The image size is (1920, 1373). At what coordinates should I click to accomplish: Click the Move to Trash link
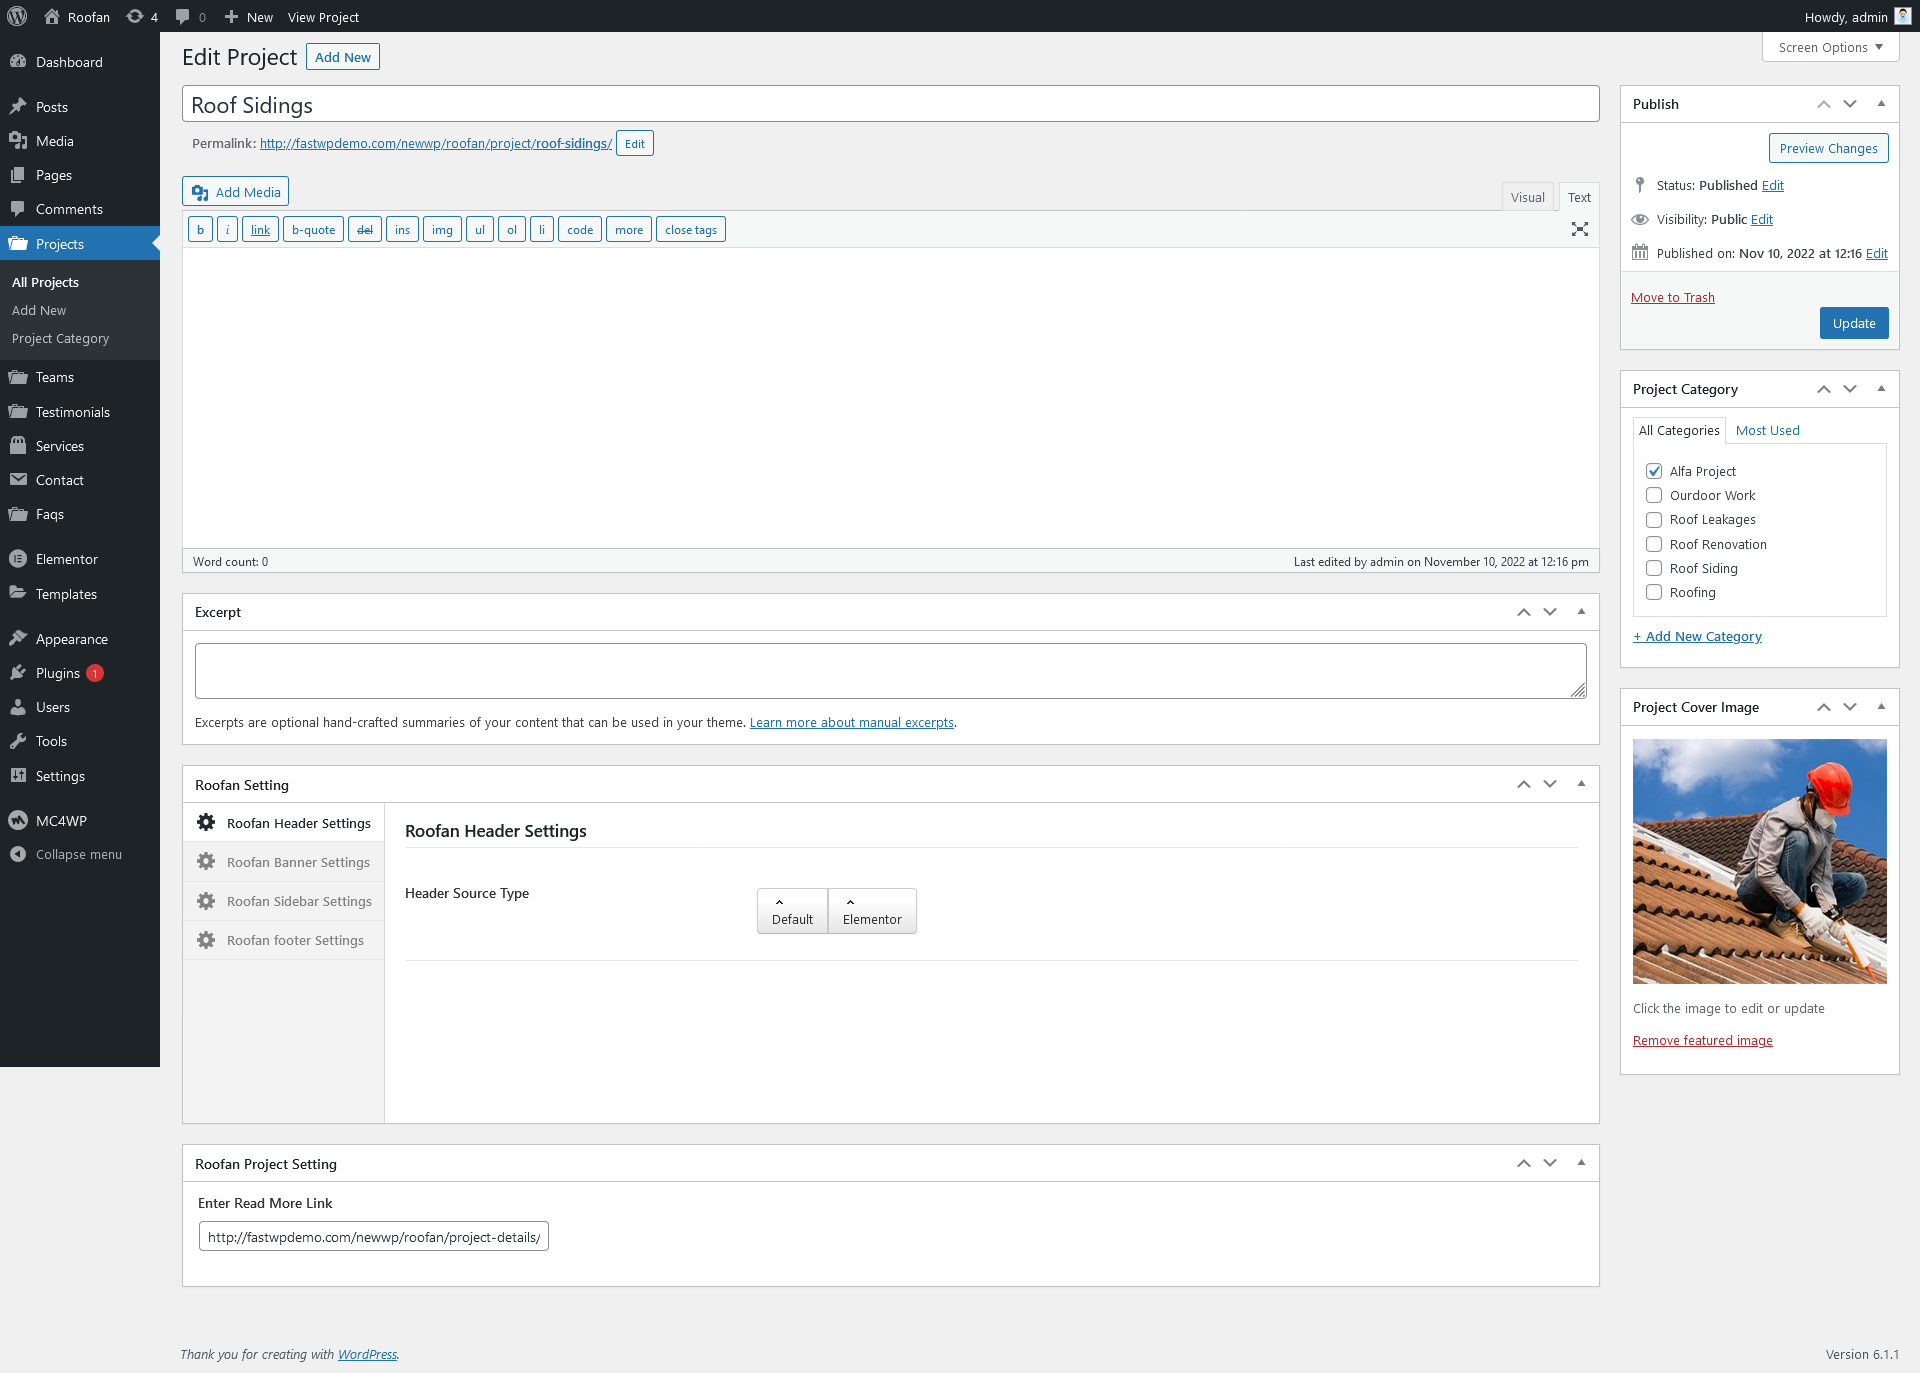point(1672,297)
